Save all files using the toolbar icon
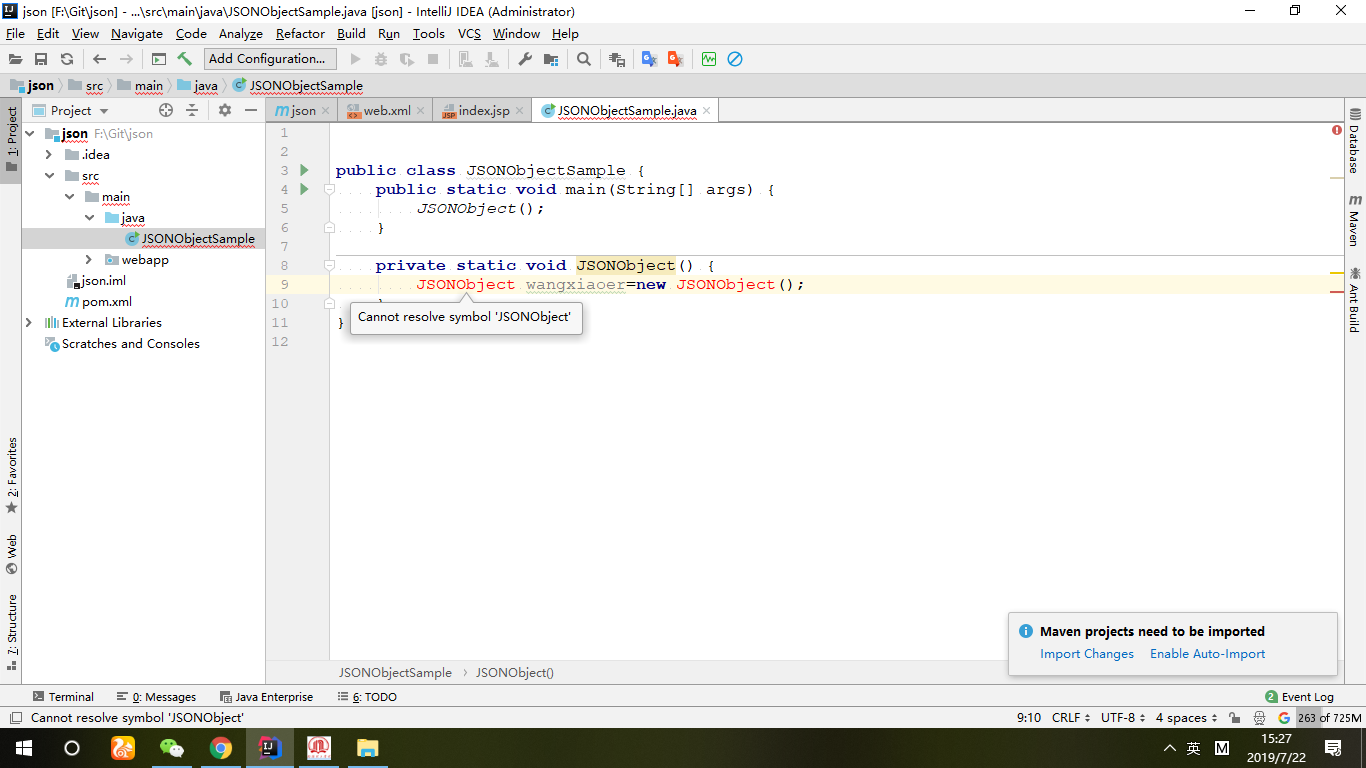The width and height of the screenshot is (1366, 768). pyautogui.click(x=40, y=59)
